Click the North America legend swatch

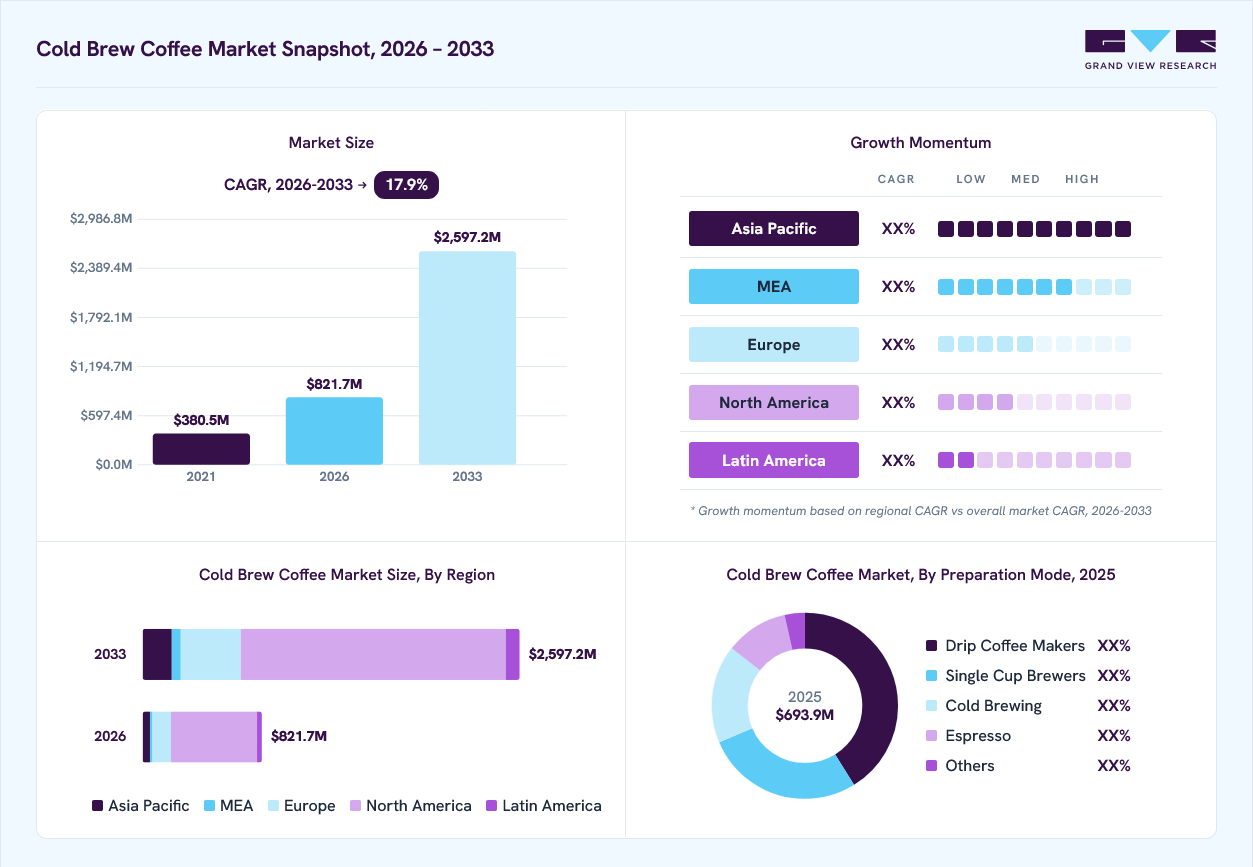(x=355, y=806)
